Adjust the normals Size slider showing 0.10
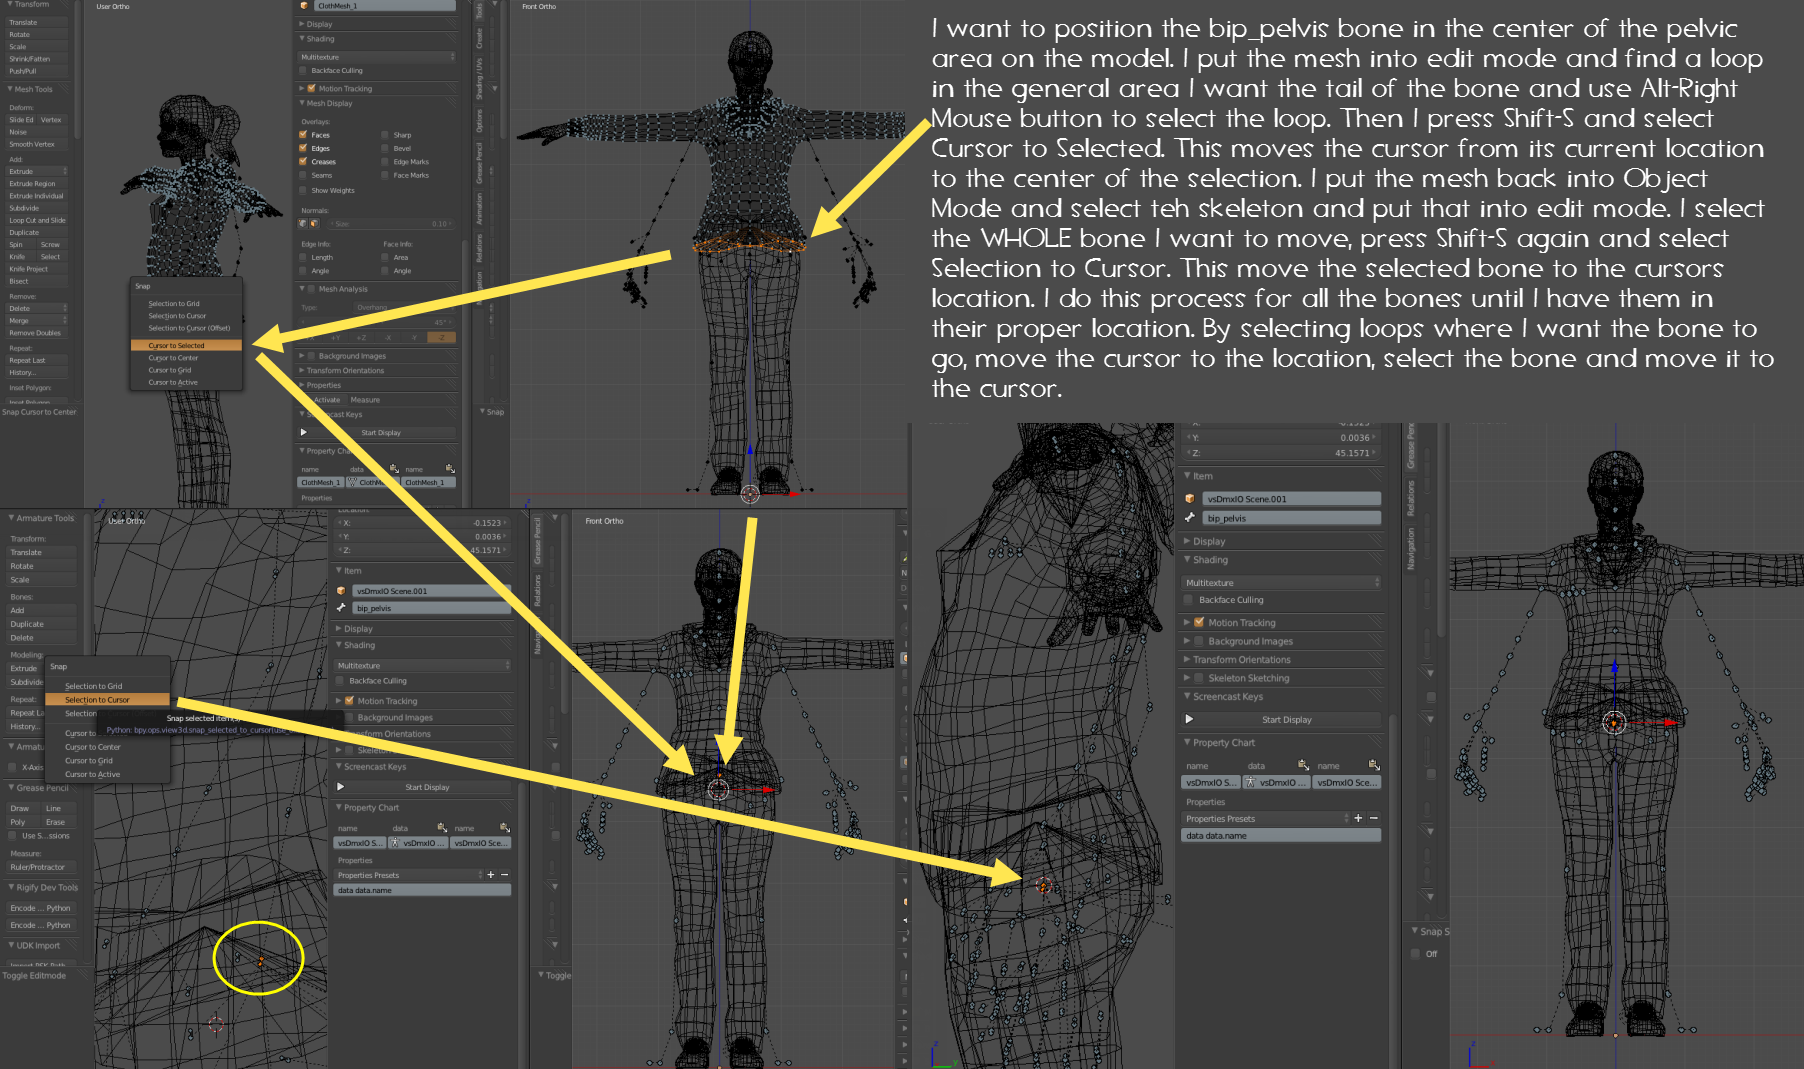 point(389,224)
